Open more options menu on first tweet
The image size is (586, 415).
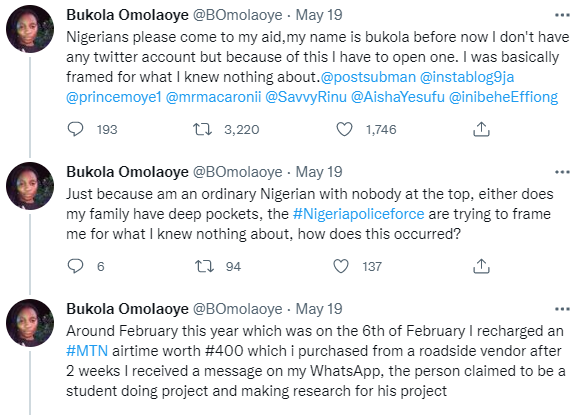(x=562, y=15)
